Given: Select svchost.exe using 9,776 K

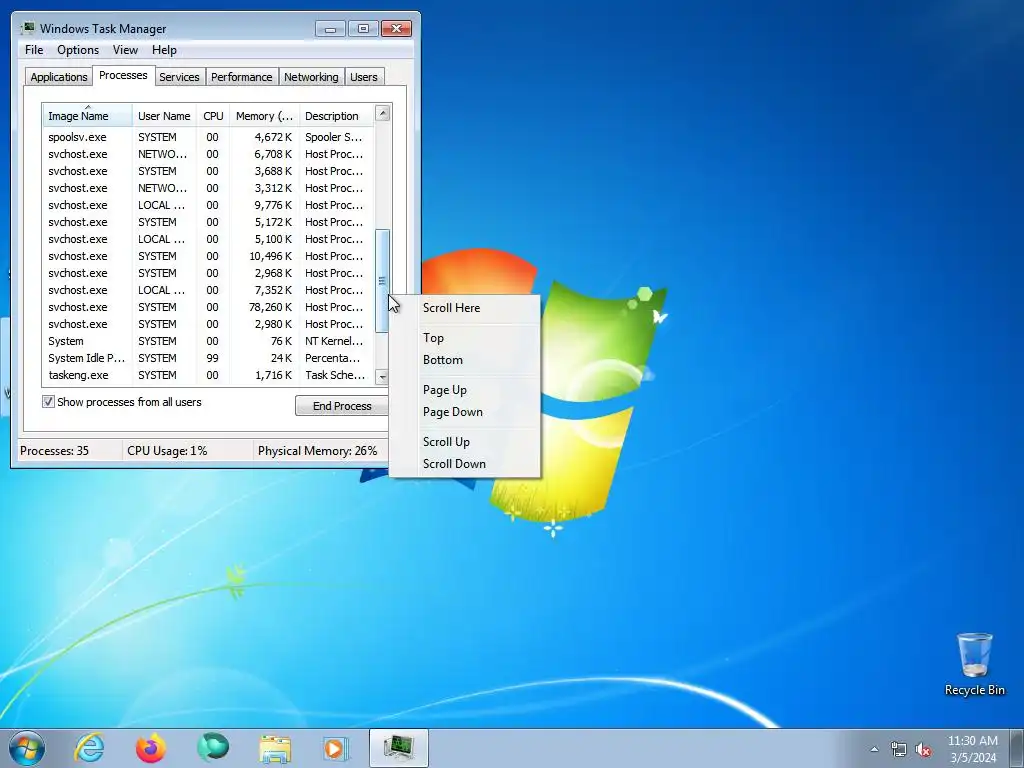Looking at the screenshot, I should point(208,205).
